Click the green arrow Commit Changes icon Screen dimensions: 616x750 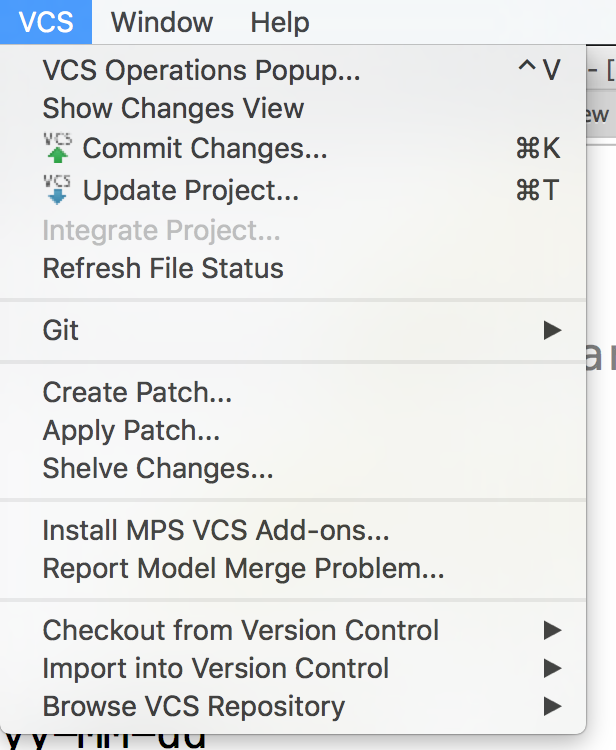pyautogui.click(x=58, y=149)
